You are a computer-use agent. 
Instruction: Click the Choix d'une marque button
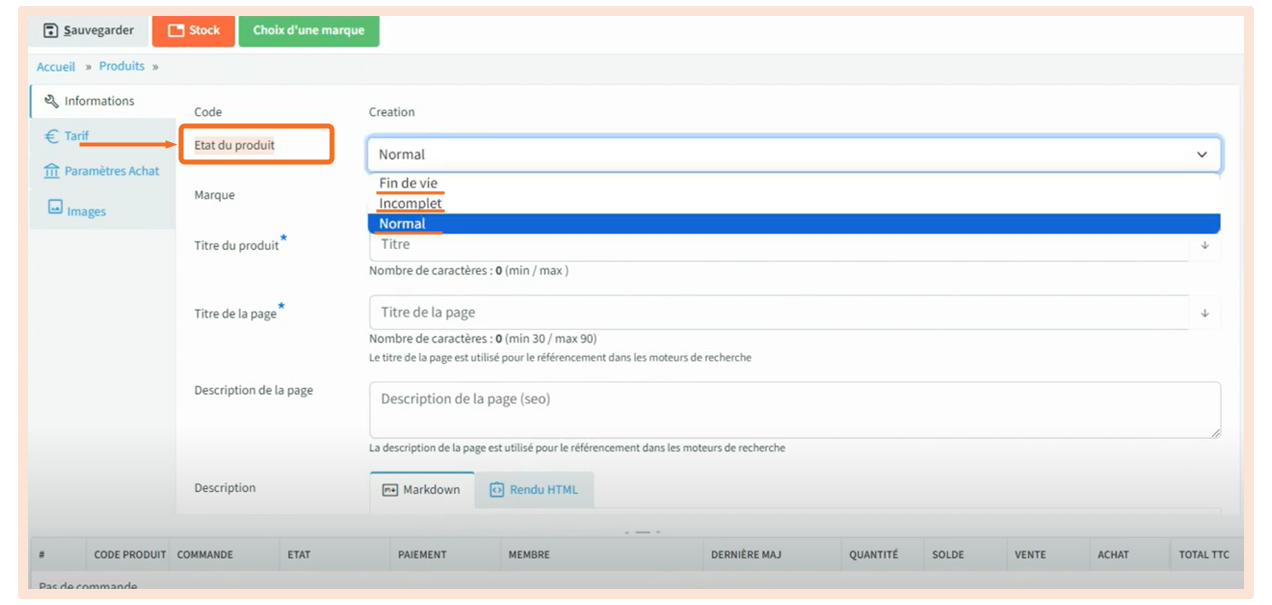coord(308,31)
